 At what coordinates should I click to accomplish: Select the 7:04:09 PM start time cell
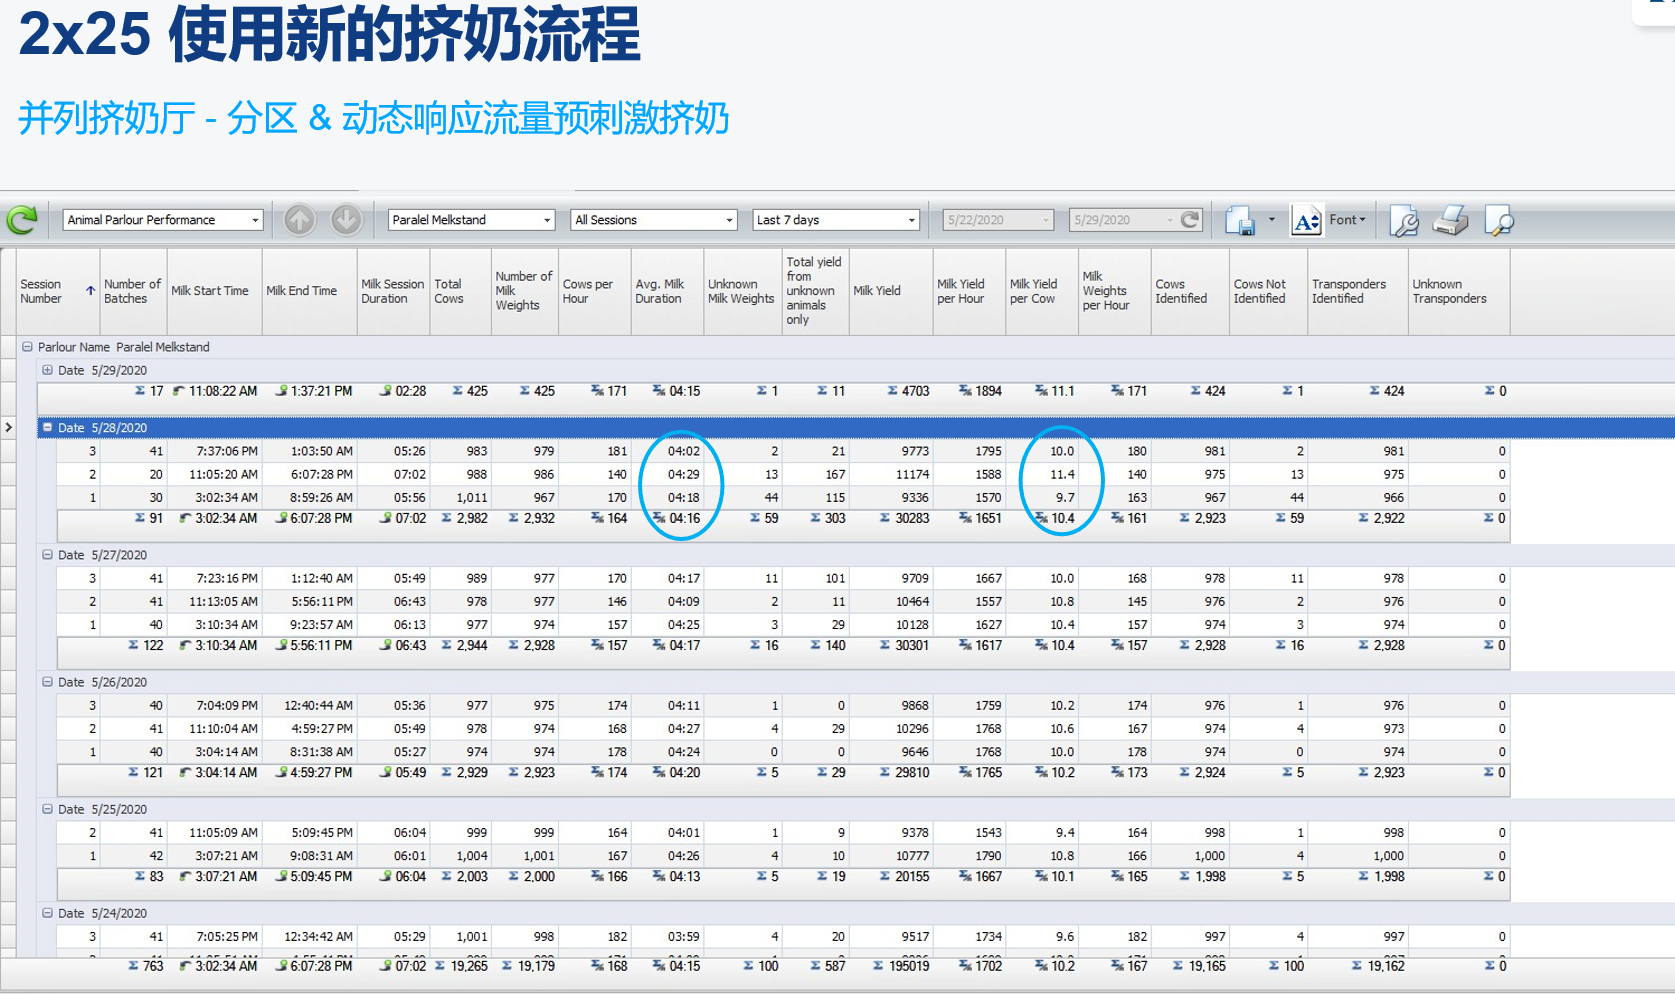214,705
